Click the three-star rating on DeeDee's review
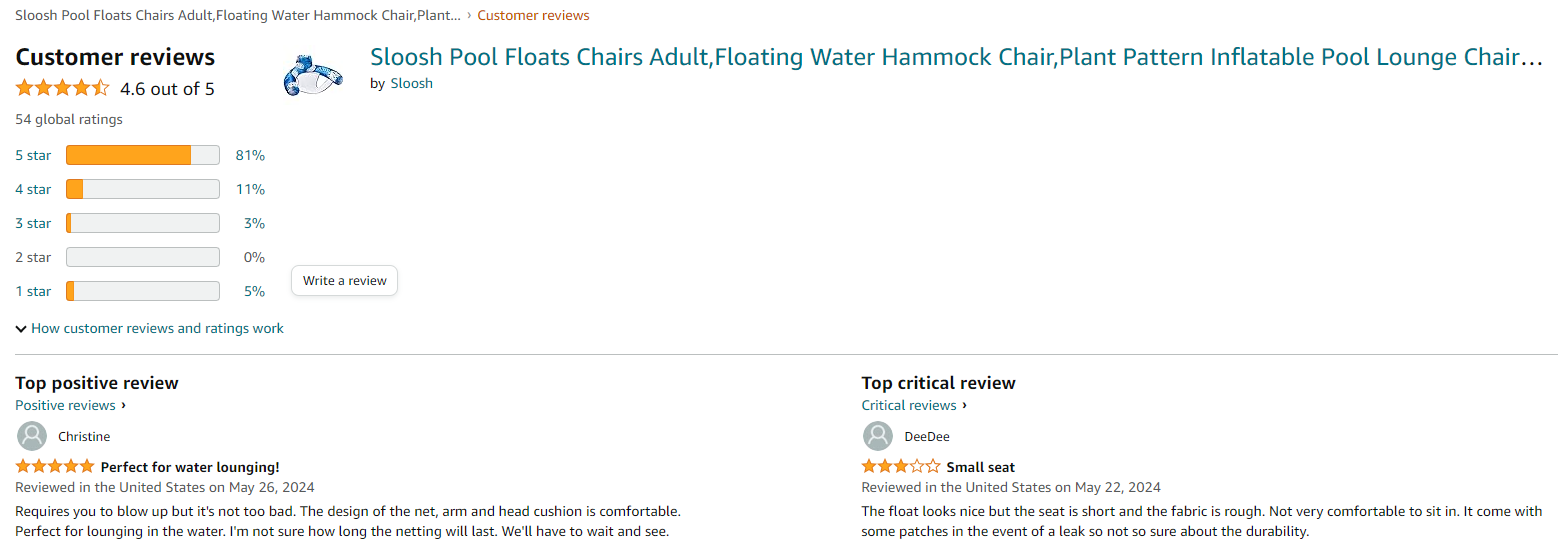The image size is (1558, 558). (901, 467)
